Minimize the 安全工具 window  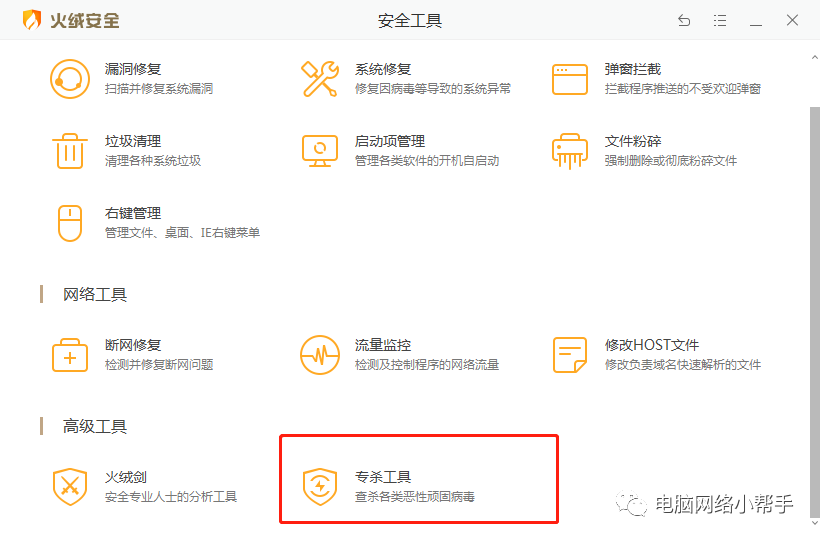tap(756, 24)
